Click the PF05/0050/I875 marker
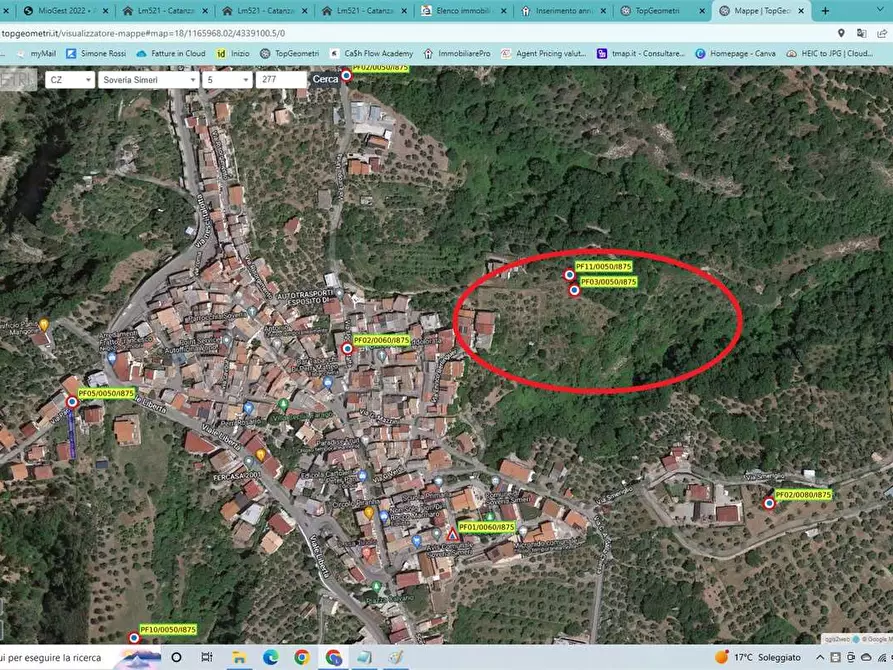Screen dimensions: 893x670 (72, 402)
